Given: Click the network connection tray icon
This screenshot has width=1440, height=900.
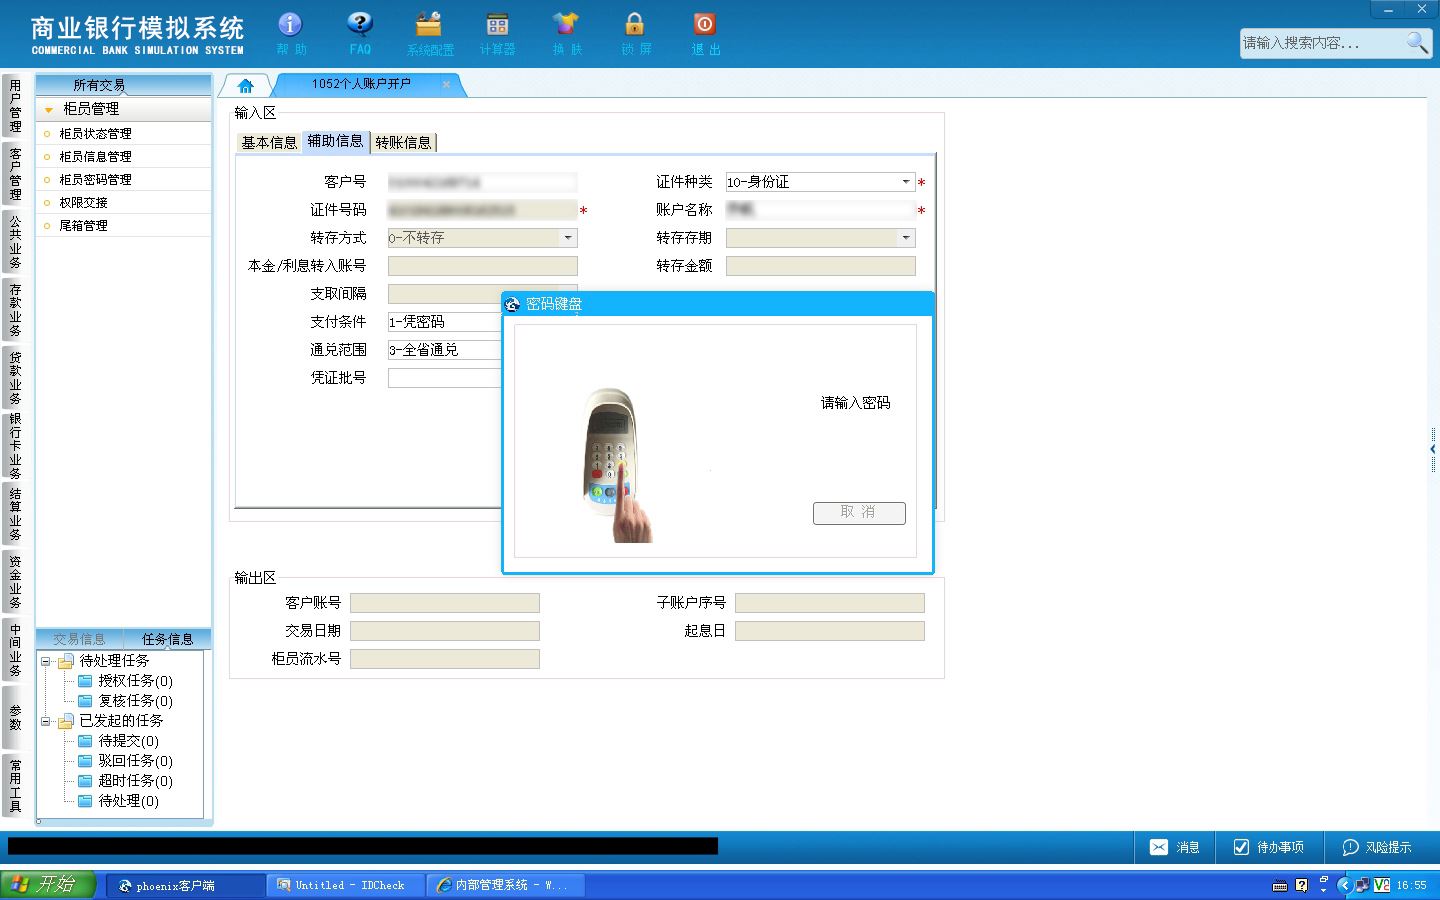Looking at the screenshot, I should click(x=1362, y=885).
